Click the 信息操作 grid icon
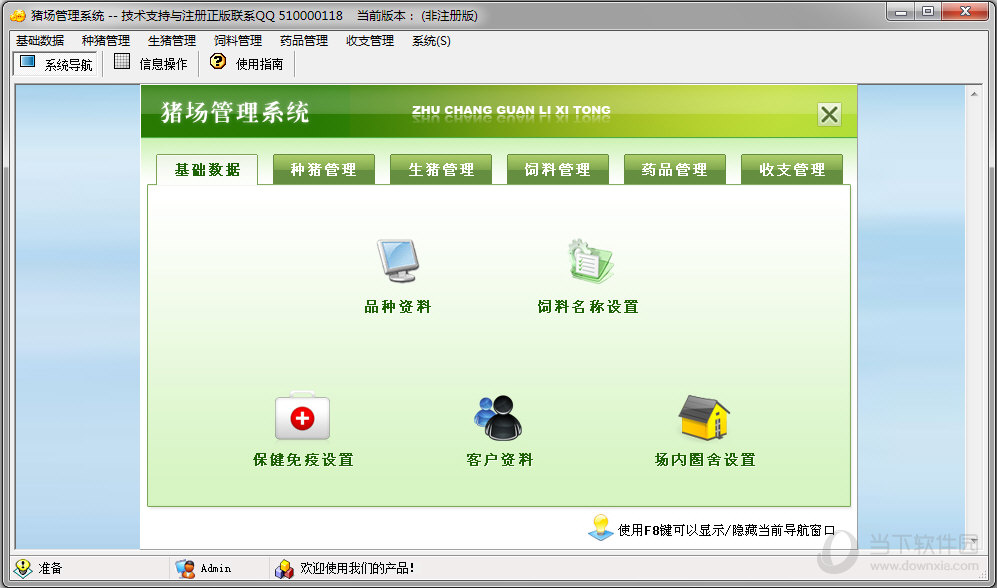 pyautogui.click(x=122, y=62)
